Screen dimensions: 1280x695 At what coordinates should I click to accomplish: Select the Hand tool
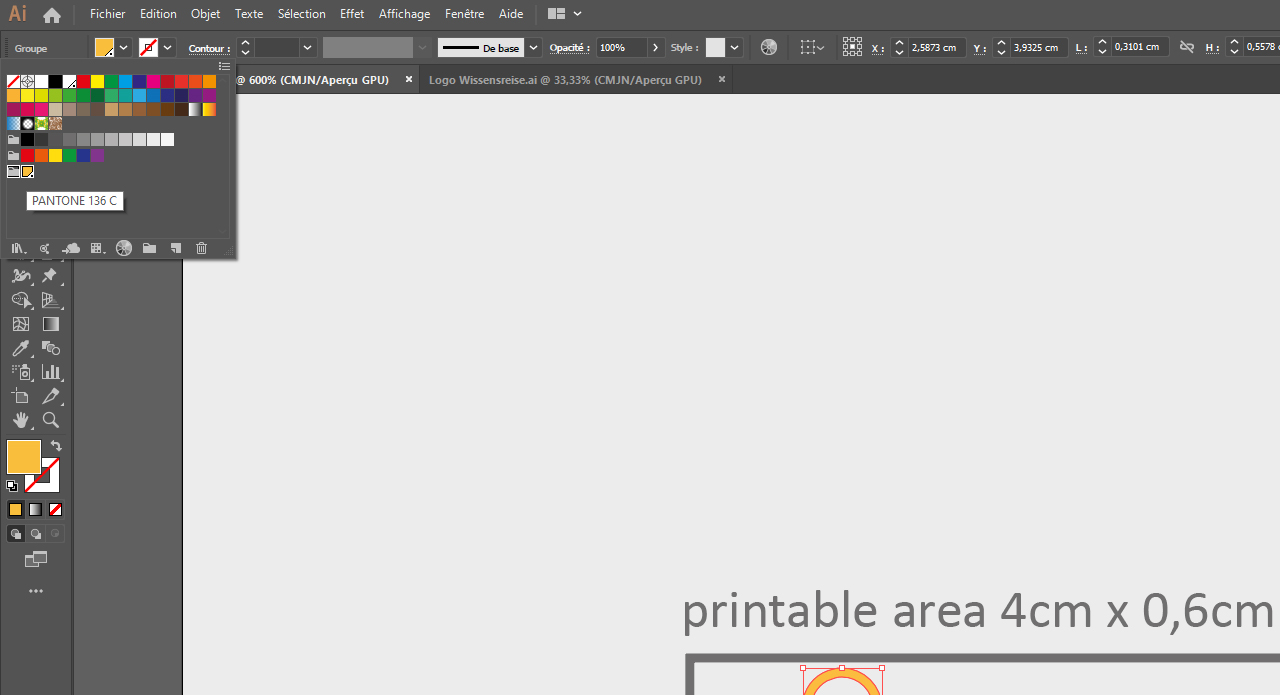tap(21, 420)
